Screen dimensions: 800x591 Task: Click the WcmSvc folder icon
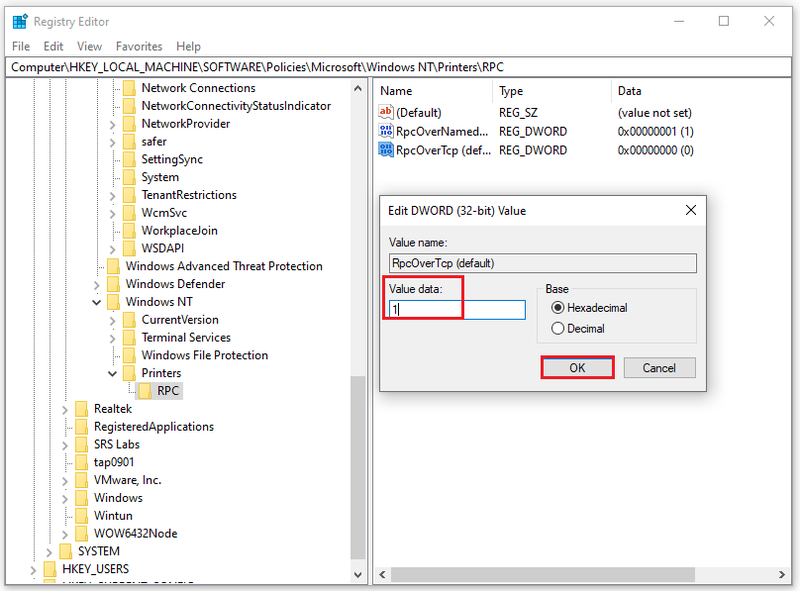tap(130, 213)
